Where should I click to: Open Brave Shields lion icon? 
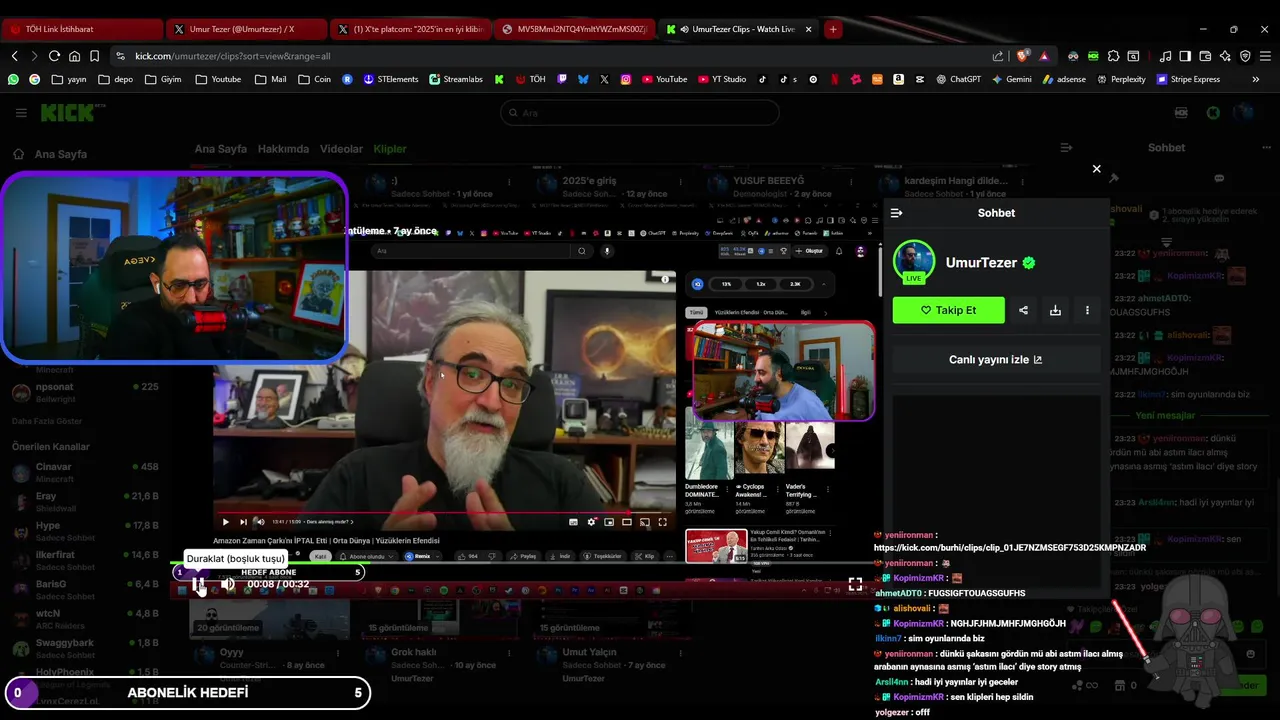coord(1022,56)
